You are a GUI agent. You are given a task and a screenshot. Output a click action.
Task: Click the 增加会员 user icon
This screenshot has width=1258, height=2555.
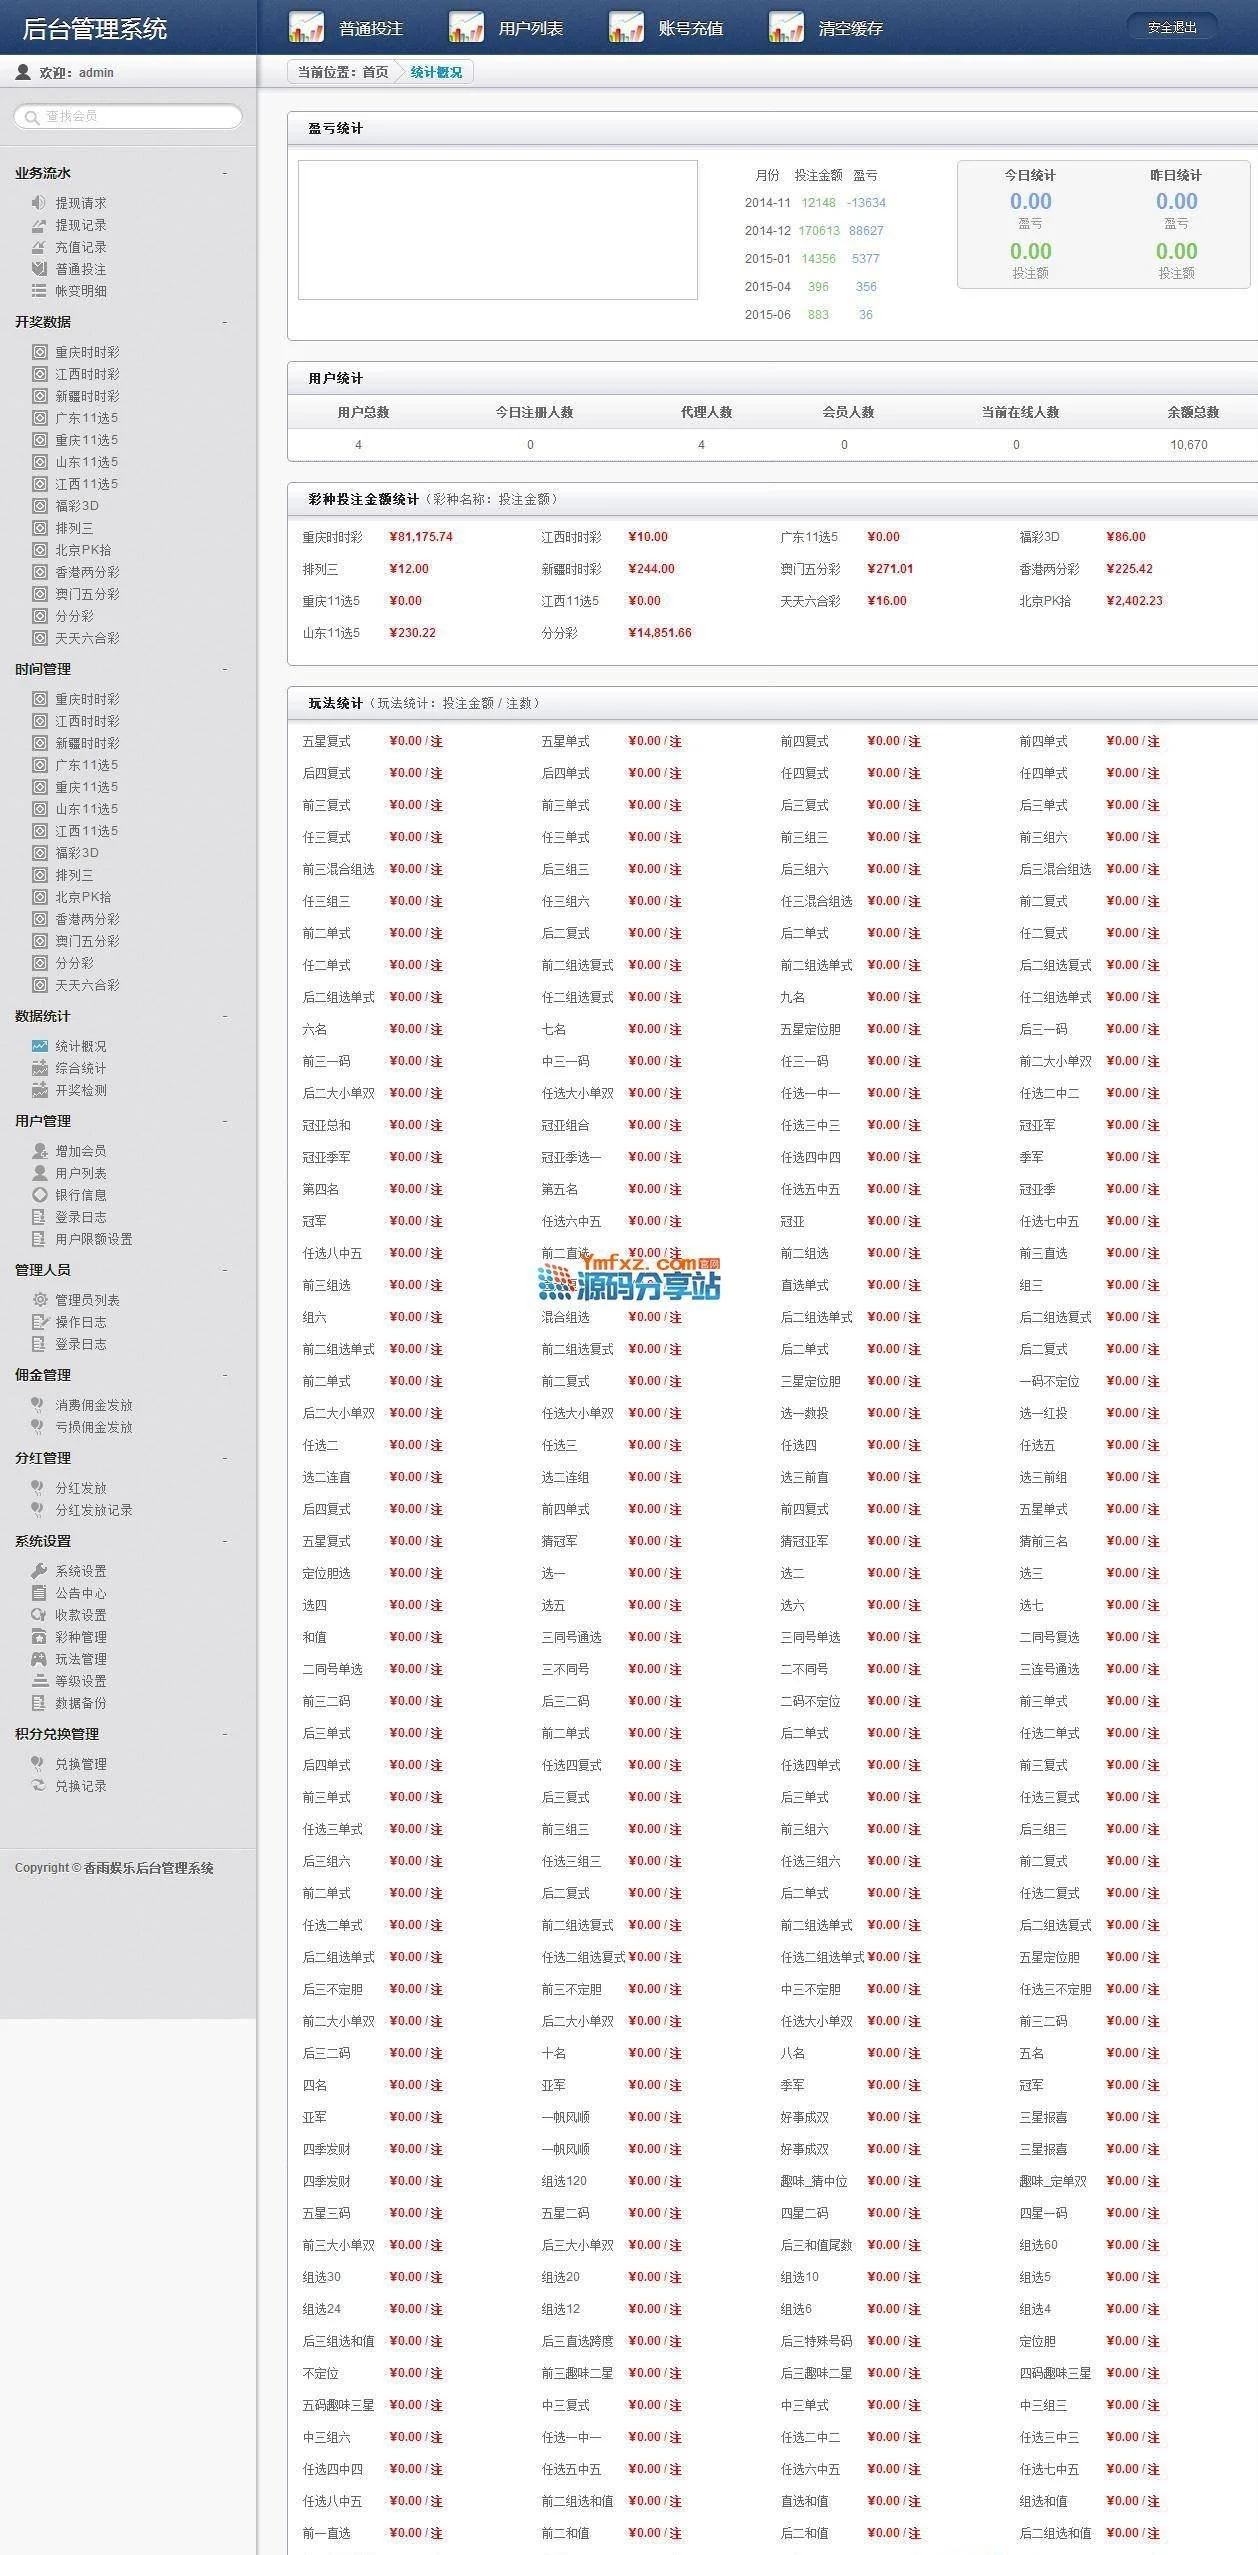[39, 1151]
